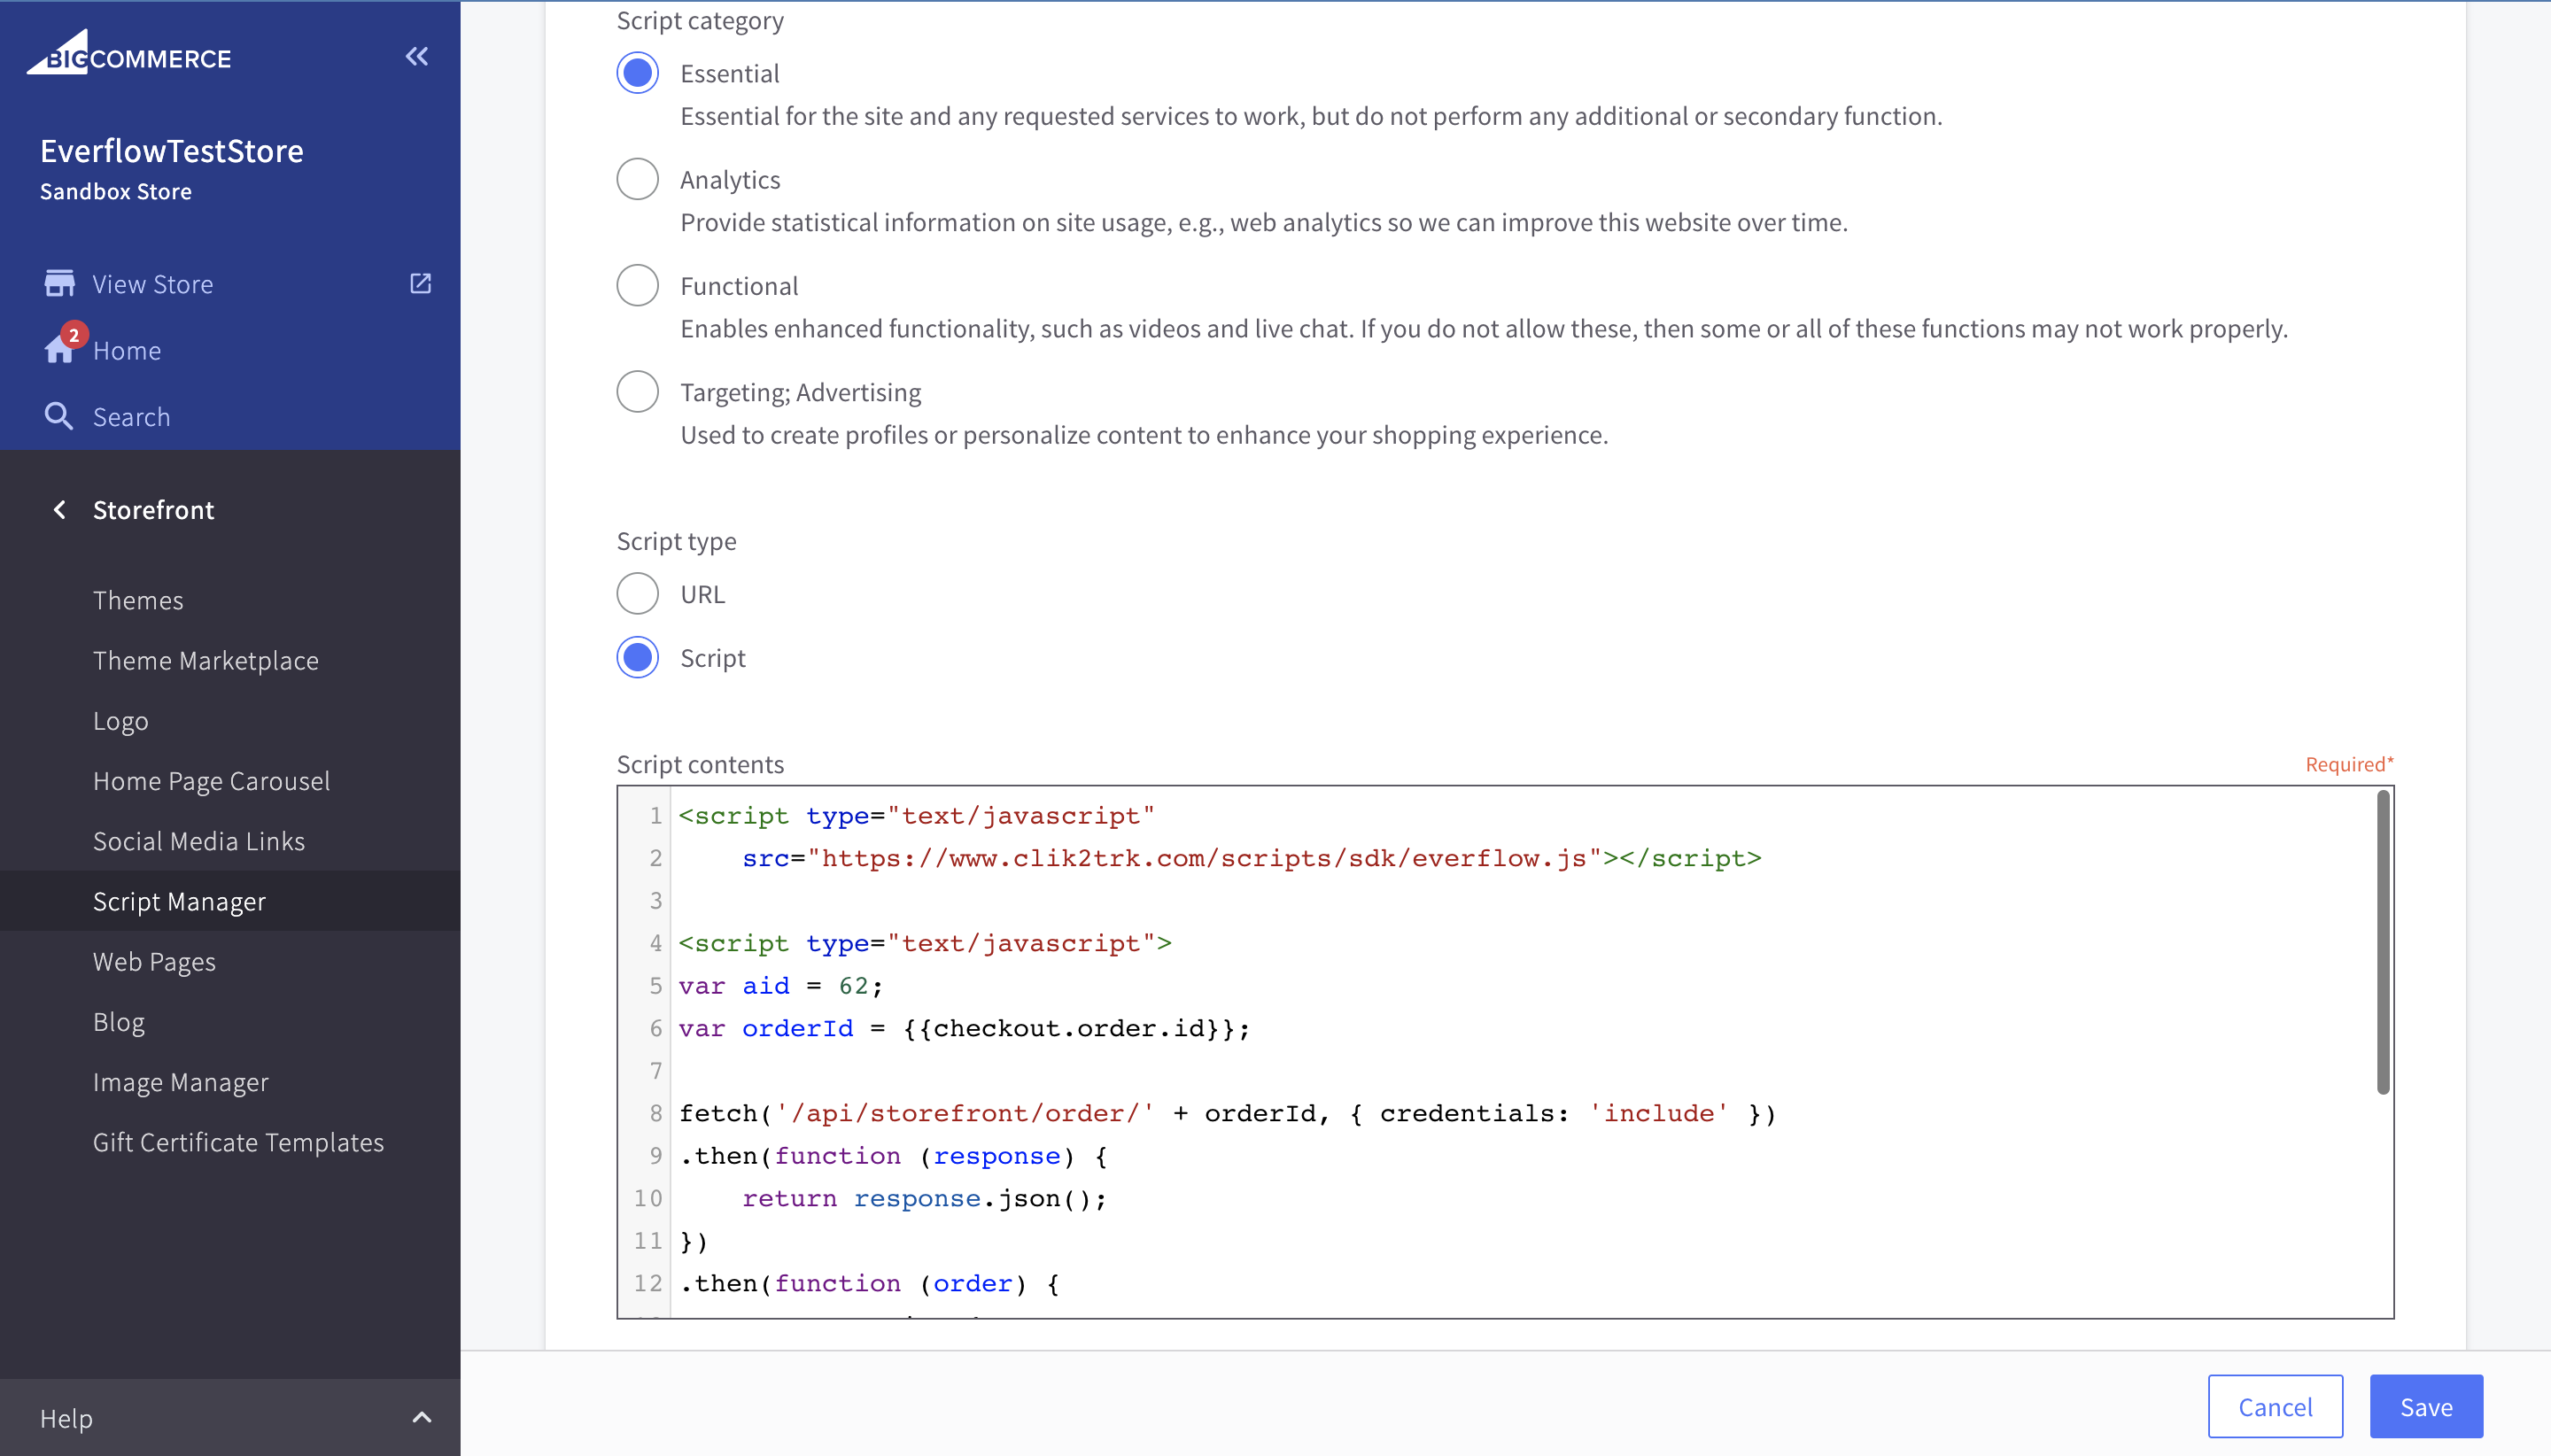Open store in new tab icon
This screenshot has height=1456, width=2551.
[x=421, y=283]
